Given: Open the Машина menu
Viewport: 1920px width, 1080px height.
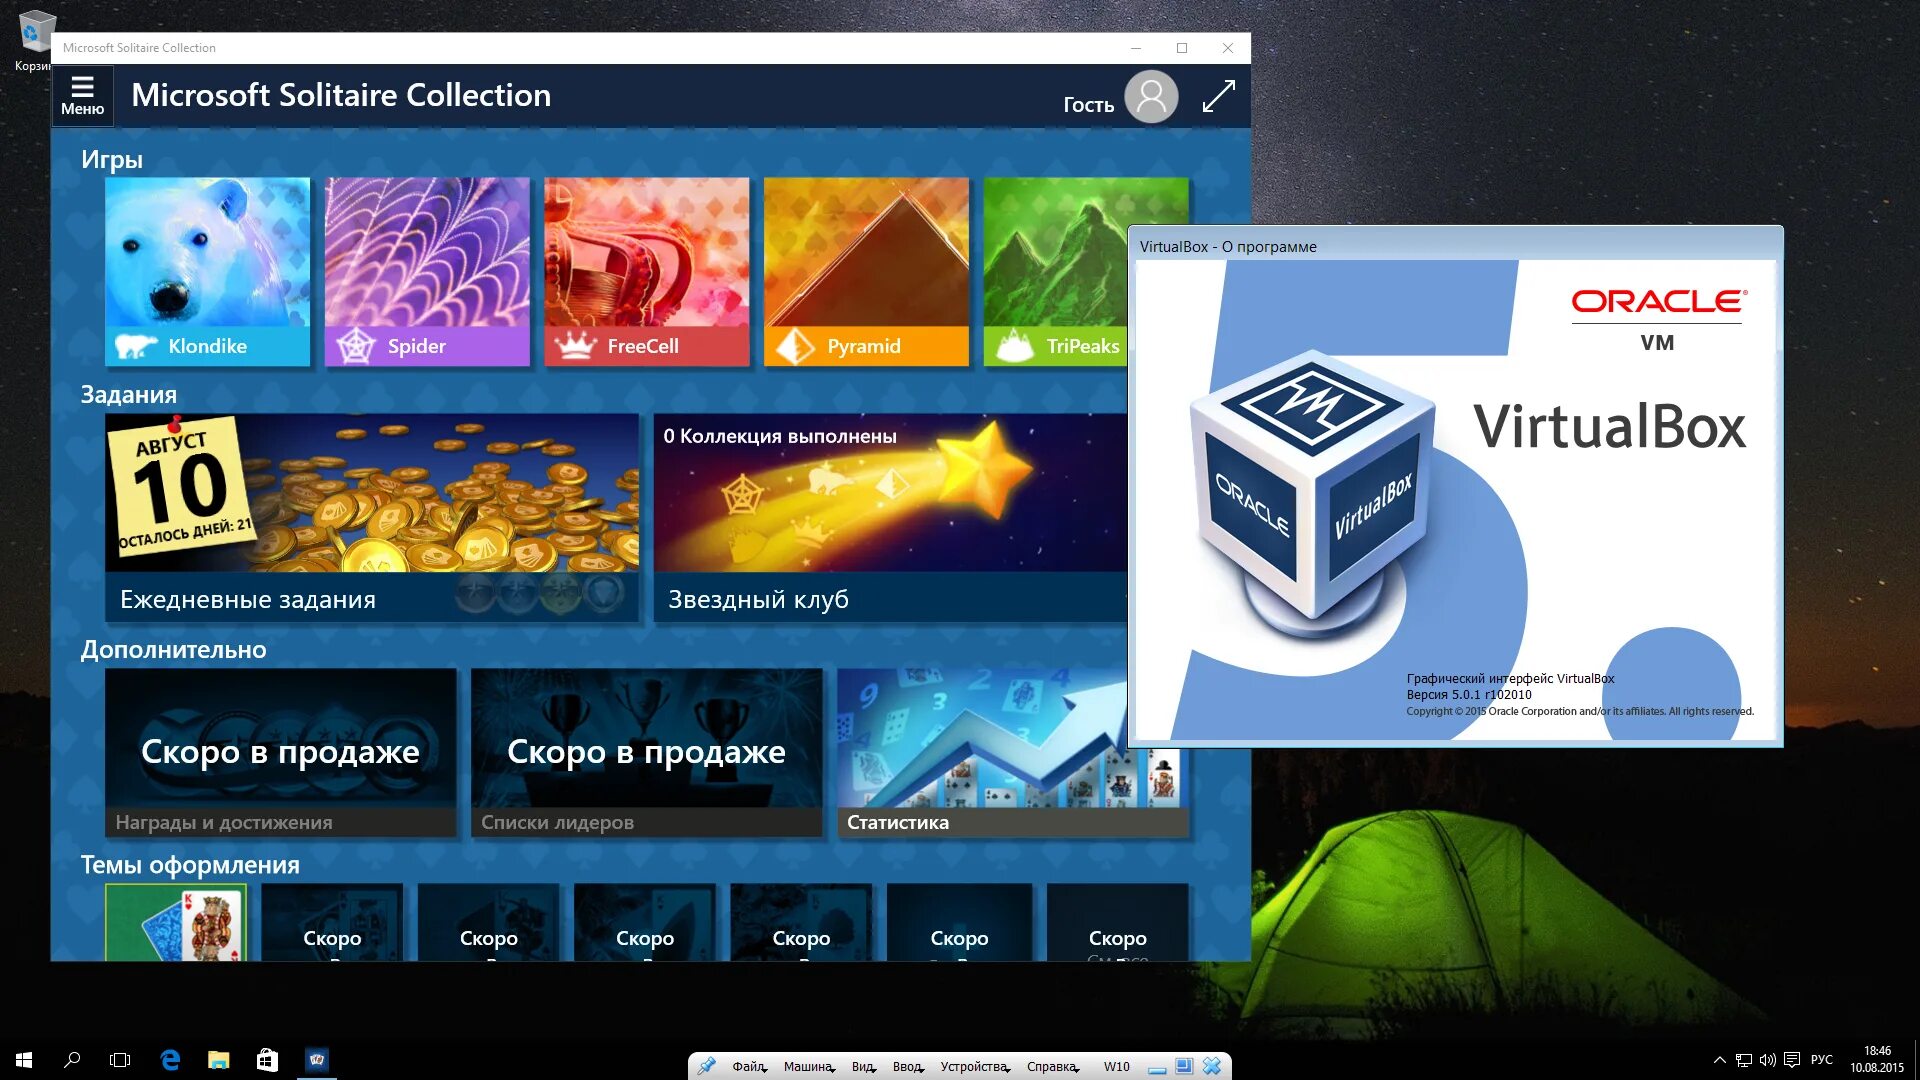Looking at the screenshot, I should click(808, 1067).
